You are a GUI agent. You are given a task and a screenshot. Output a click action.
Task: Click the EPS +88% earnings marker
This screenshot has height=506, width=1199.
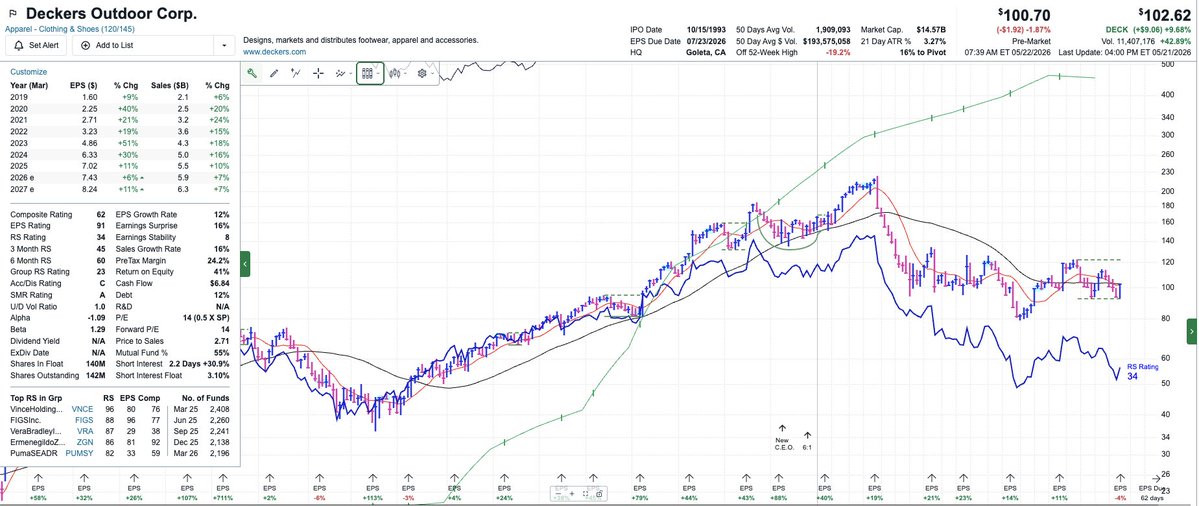(778, 488)
